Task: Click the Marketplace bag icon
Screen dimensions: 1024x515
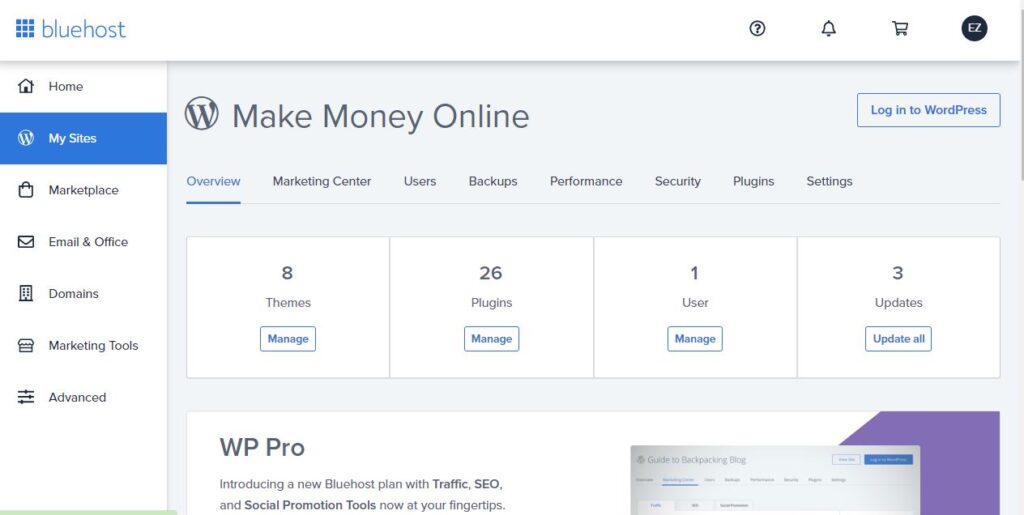Action: click(25, 190)
